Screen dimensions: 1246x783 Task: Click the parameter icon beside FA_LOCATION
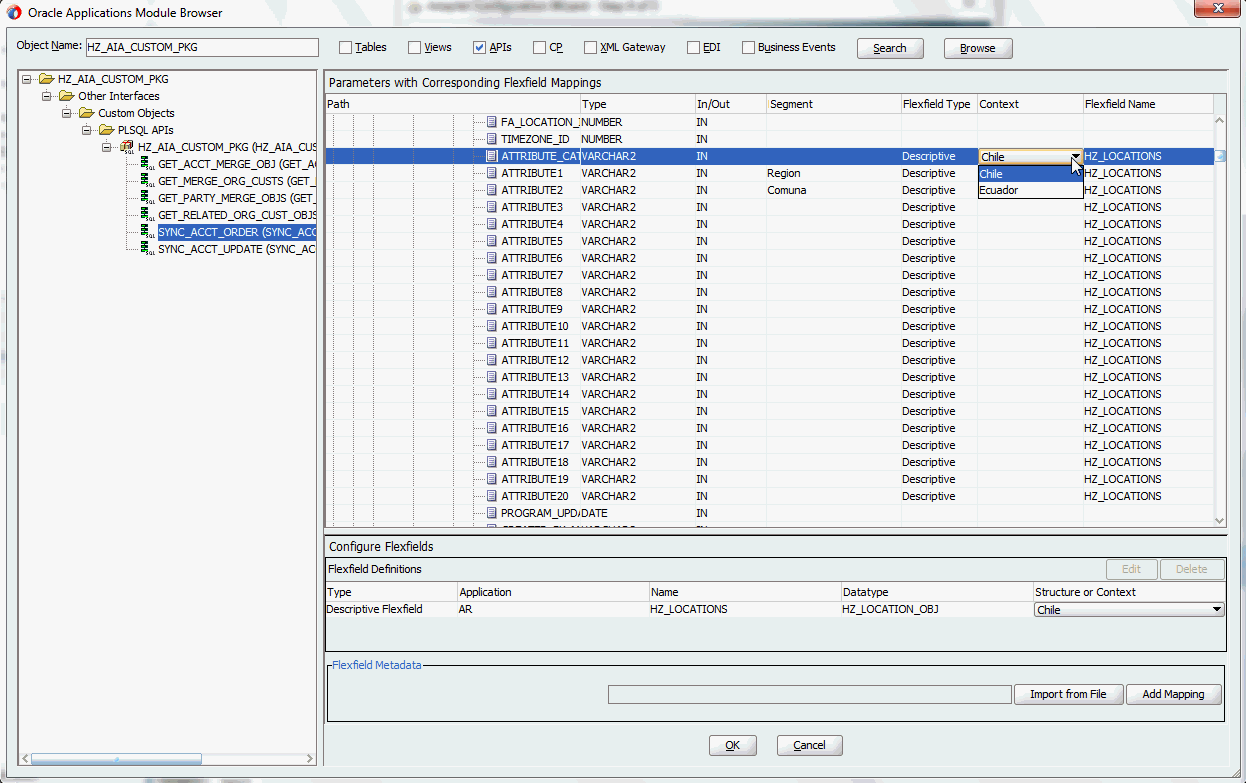(491, 122)
